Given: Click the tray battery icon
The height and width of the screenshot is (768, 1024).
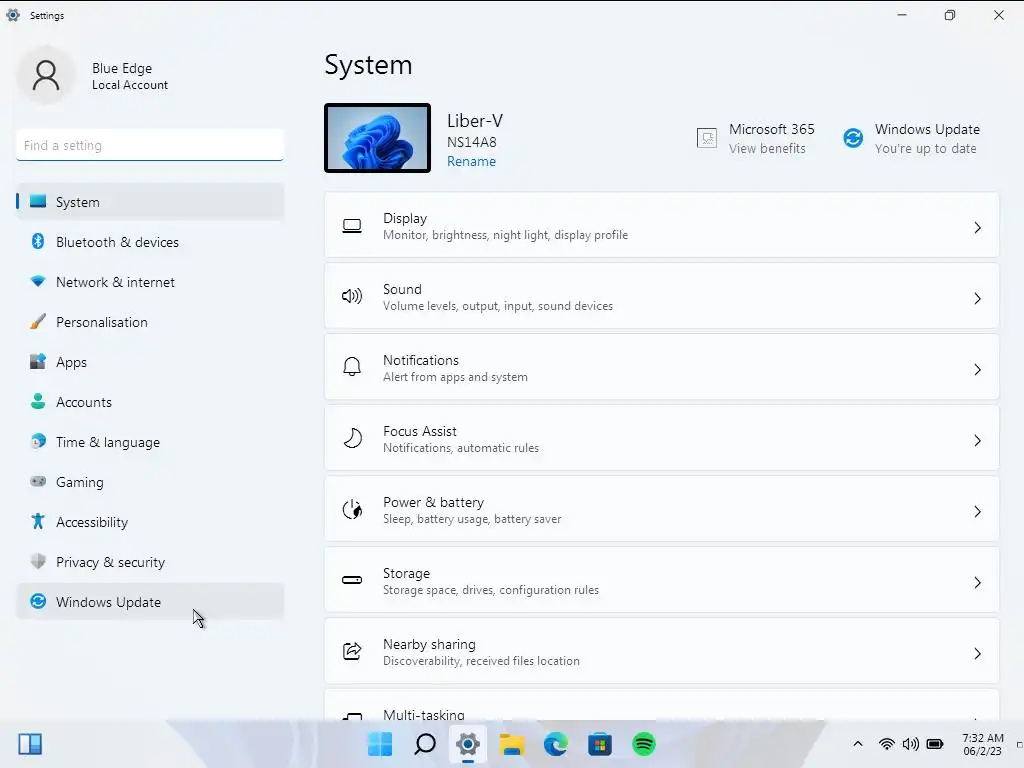Looking at the screenshot, I should click(x=935, y=744).
